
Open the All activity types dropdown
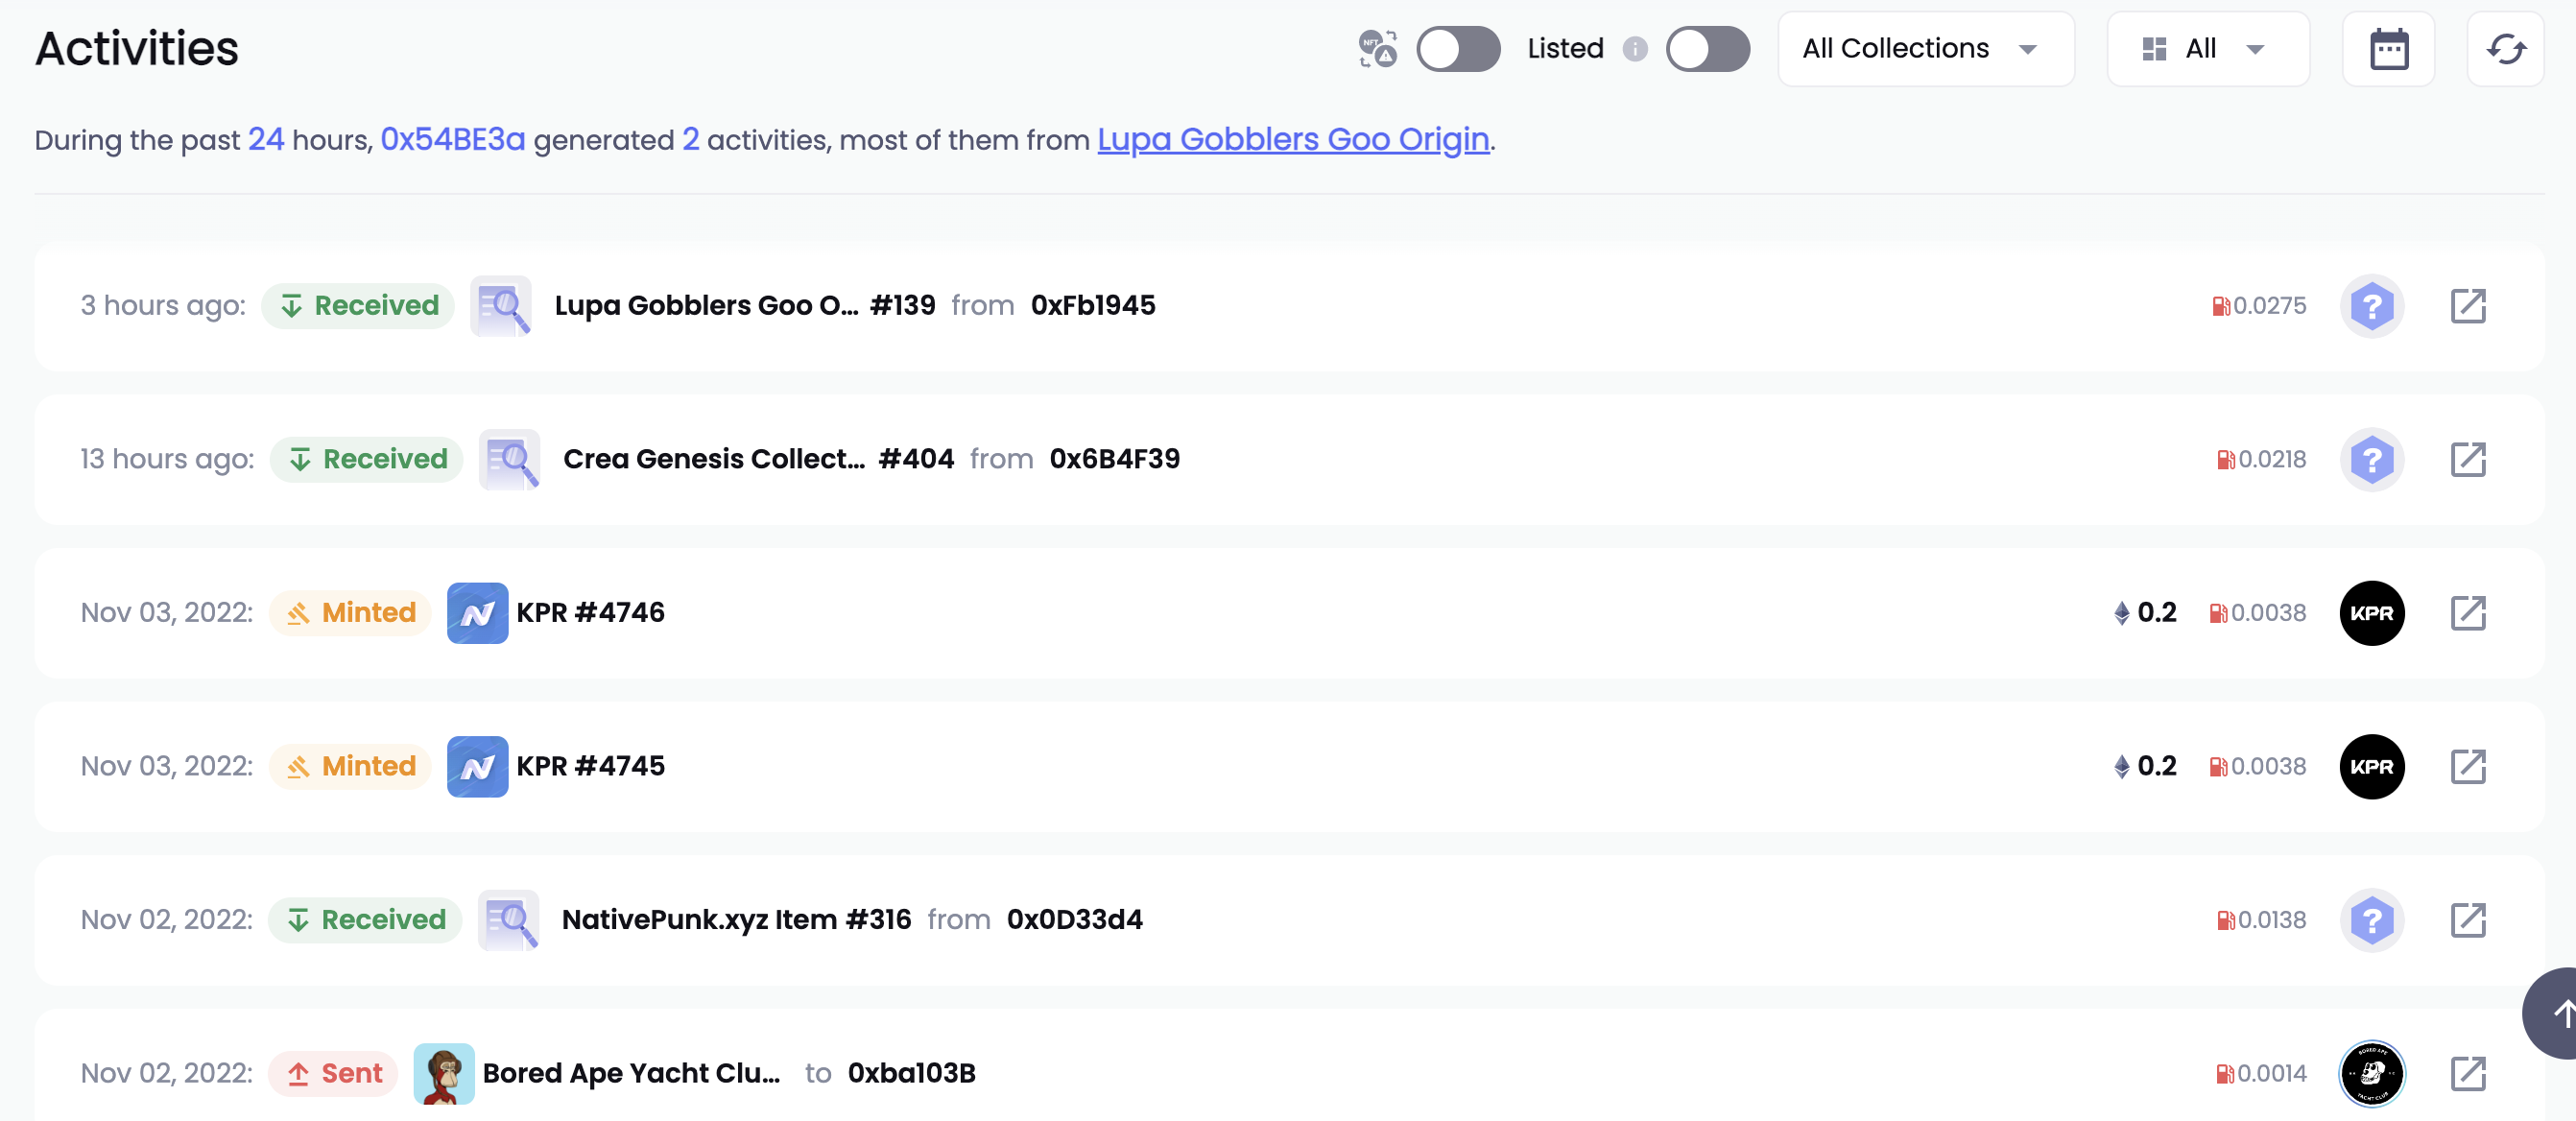pyautogui.click(x=2207, y=49)
